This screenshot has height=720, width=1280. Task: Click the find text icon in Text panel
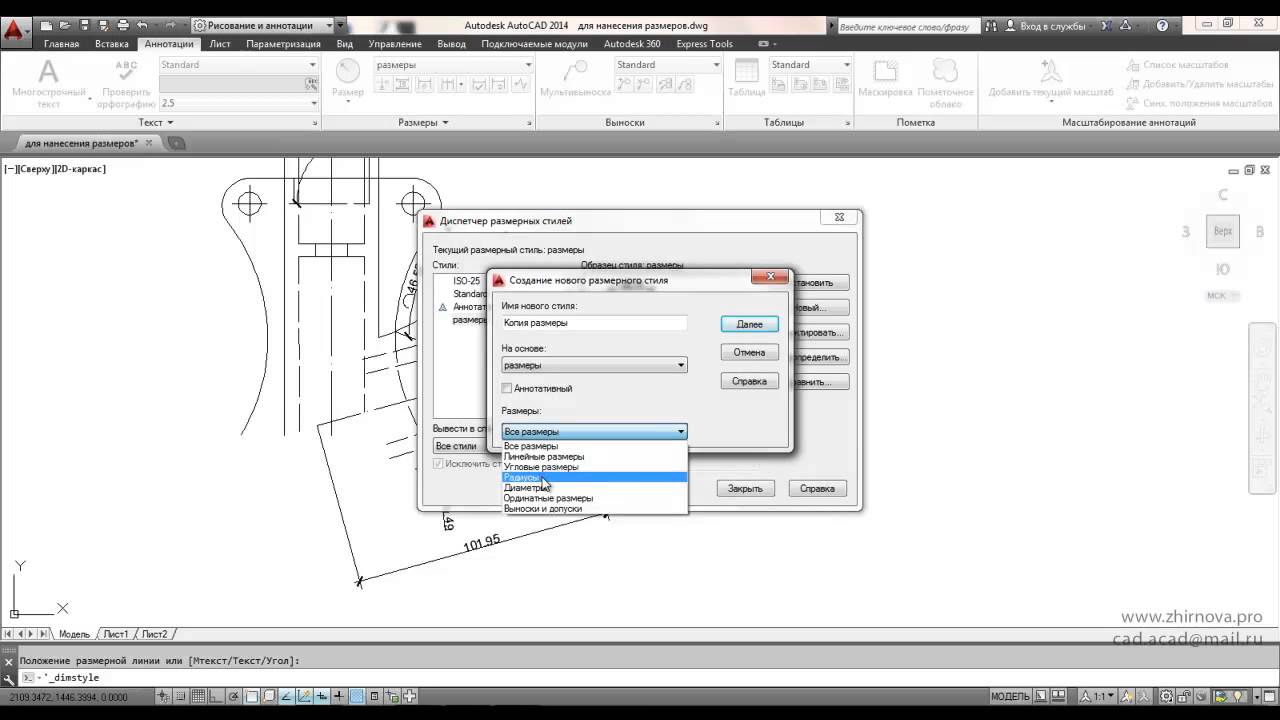coord(312,84)
